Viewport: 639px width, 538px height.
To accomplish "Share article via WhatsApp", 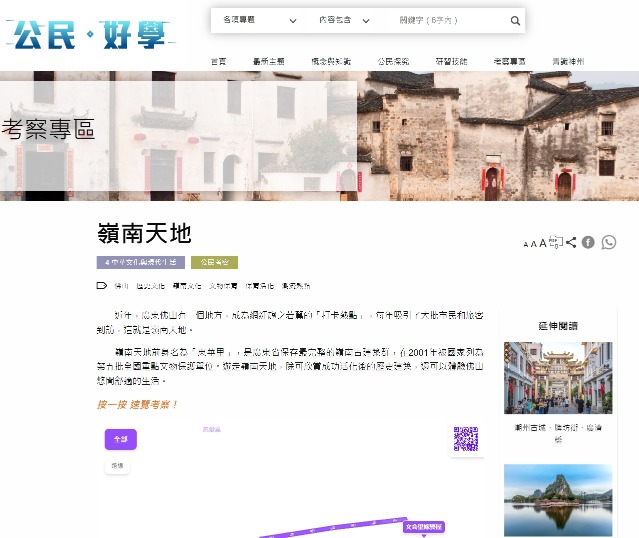I will [609, 242].
